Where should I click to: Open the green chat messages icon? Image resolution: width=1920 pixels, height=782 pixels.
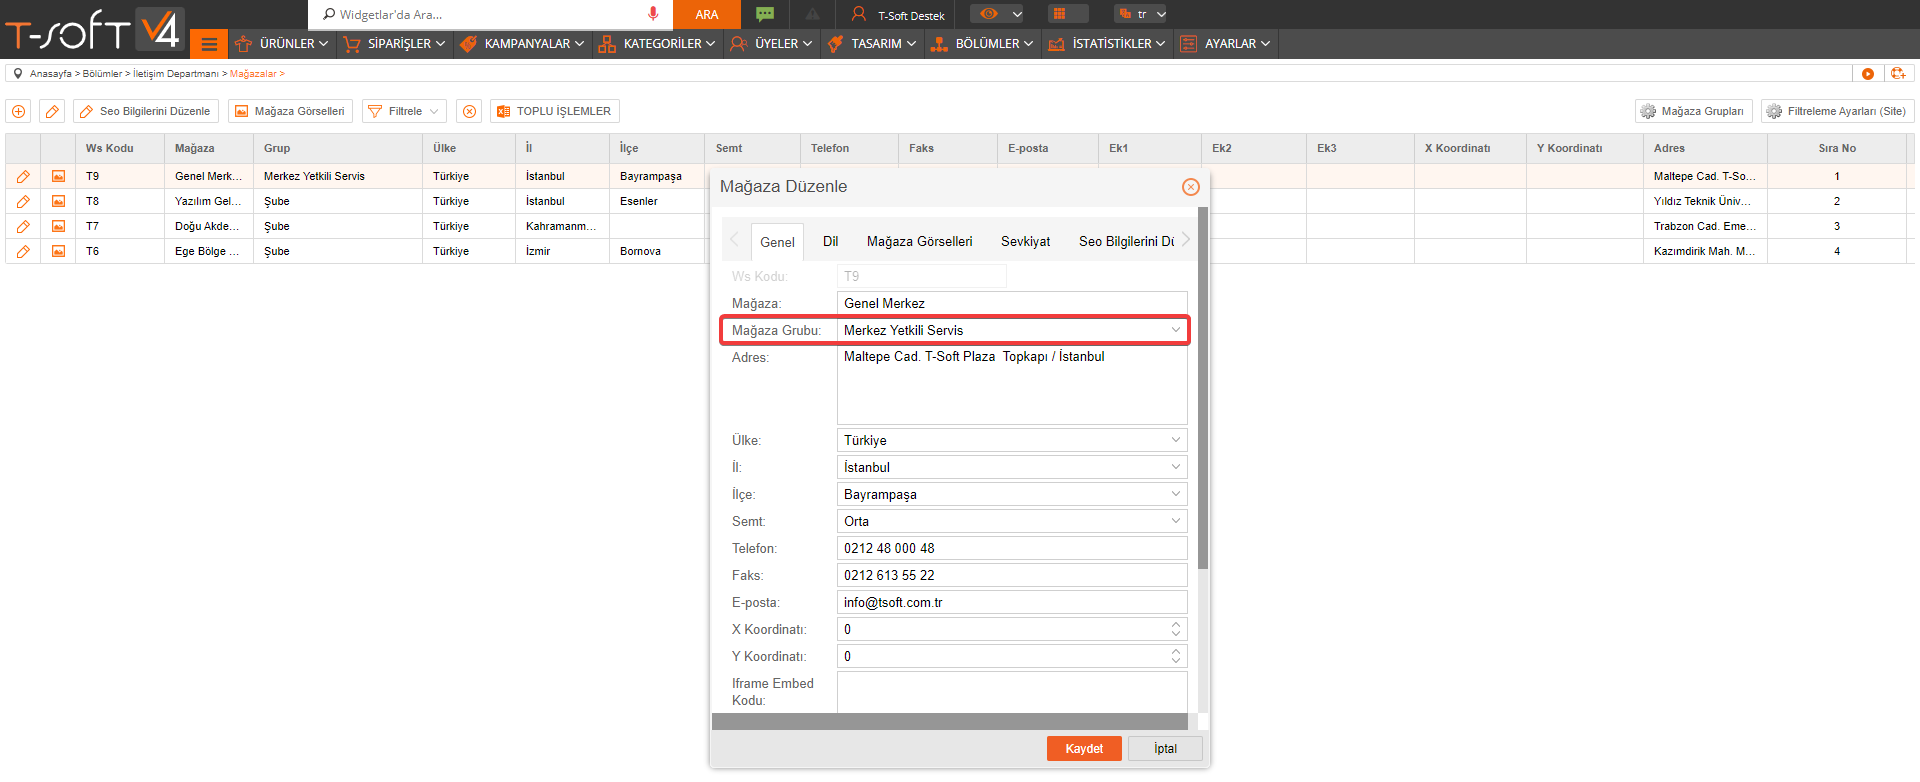765,14
